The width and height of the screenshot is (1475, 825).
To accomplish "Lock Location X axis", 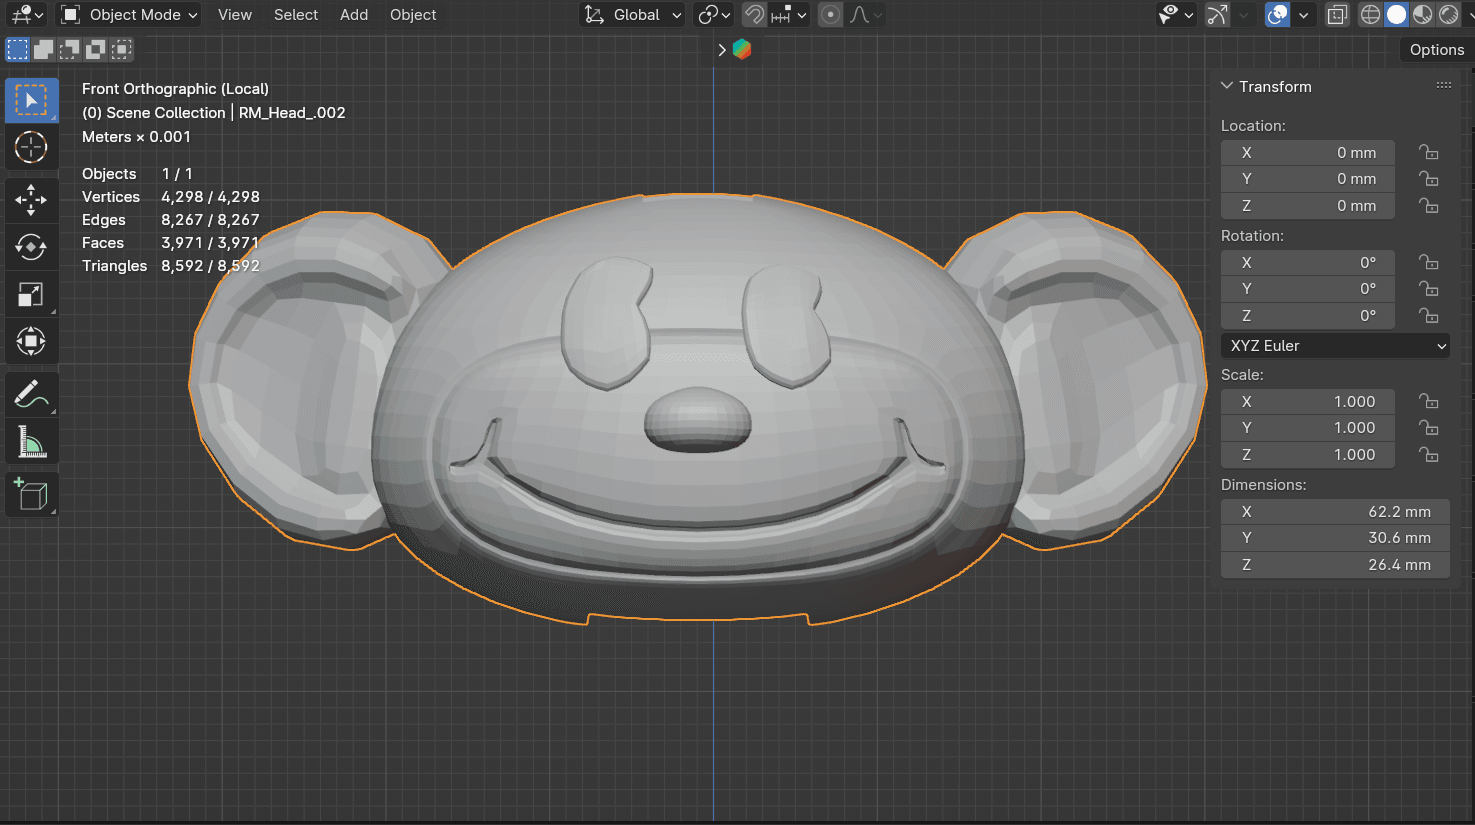I will [1429, 153].
